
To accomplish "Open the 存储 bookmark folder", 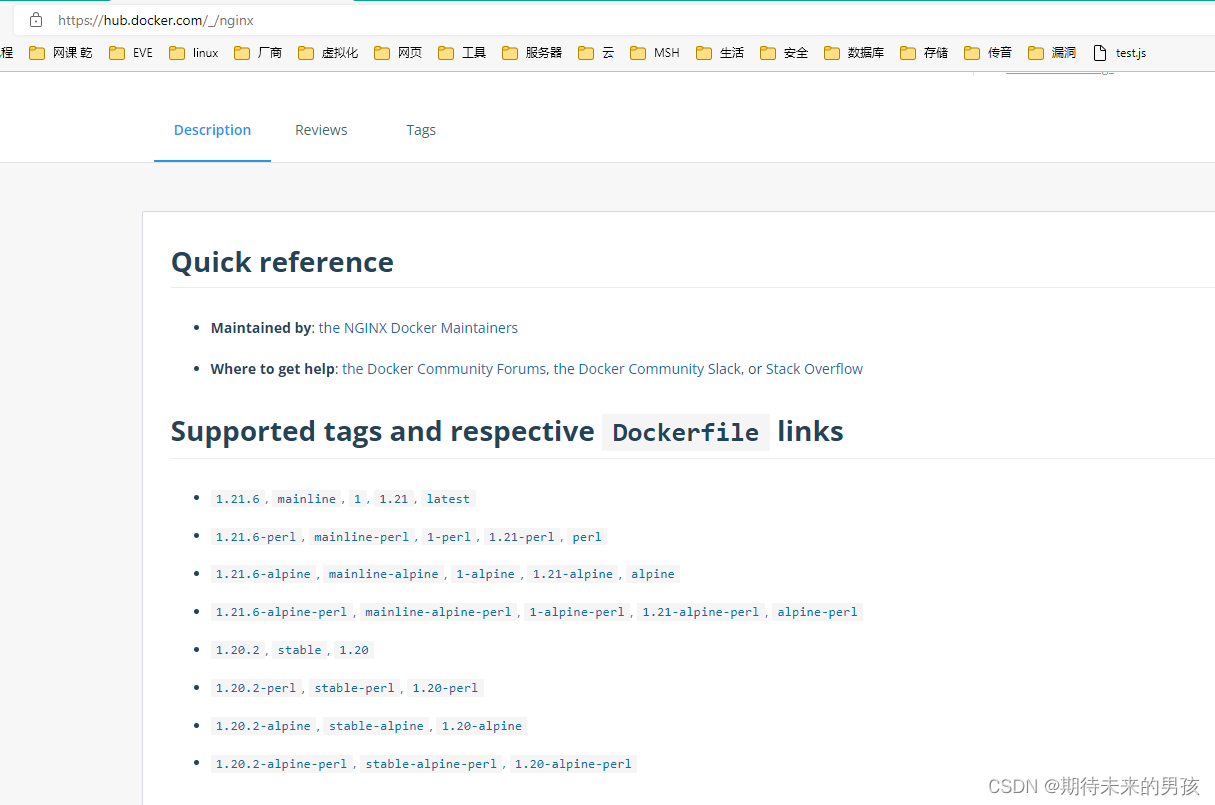I will (924, 53).
